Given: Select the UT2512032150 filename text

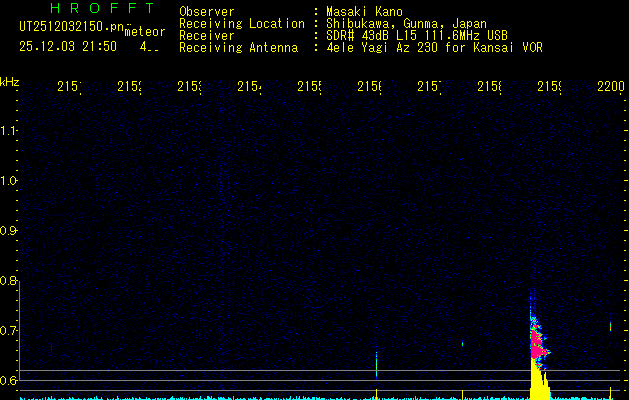Looking at the screenshot, I should pyautogui.click(x=67, y=25).
